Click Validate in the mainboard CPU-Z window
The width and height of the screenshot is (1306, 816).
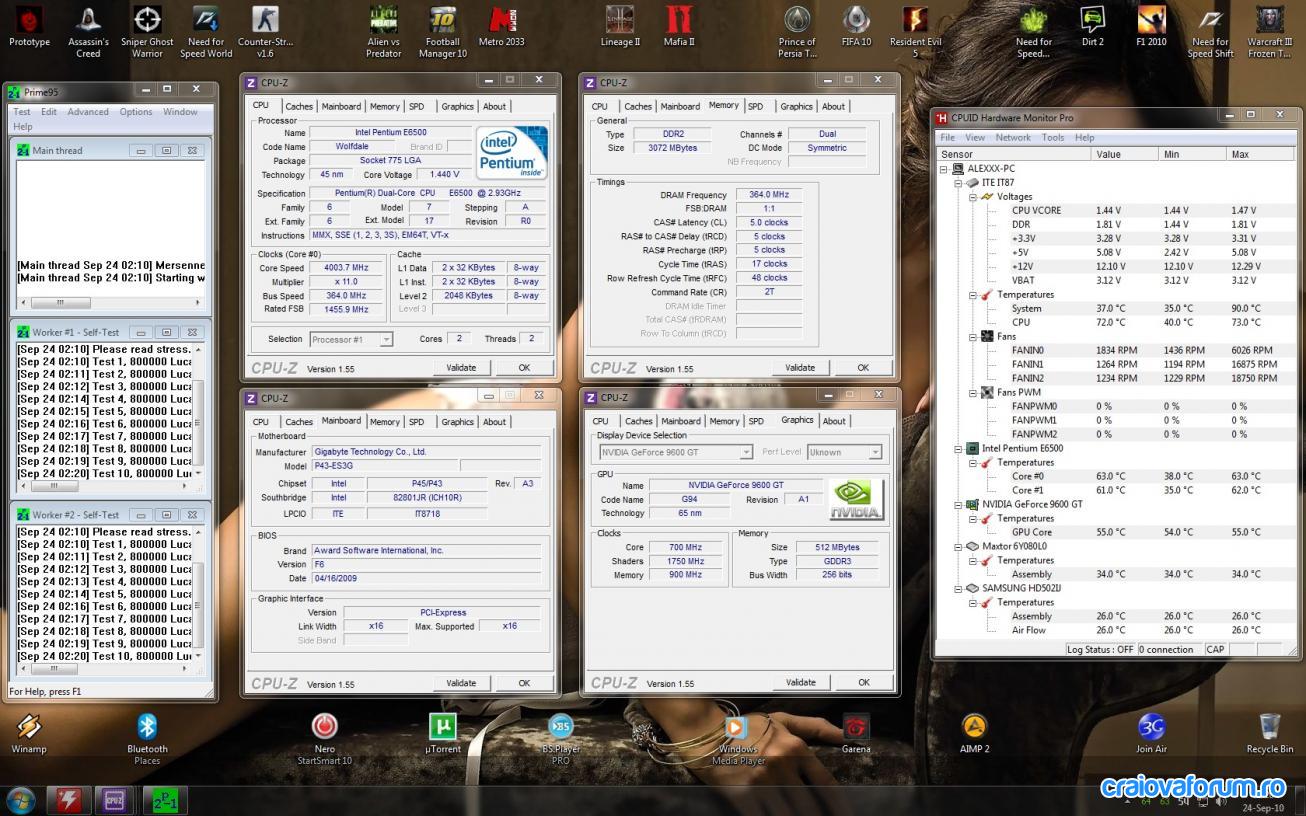[x=461, y=683]
